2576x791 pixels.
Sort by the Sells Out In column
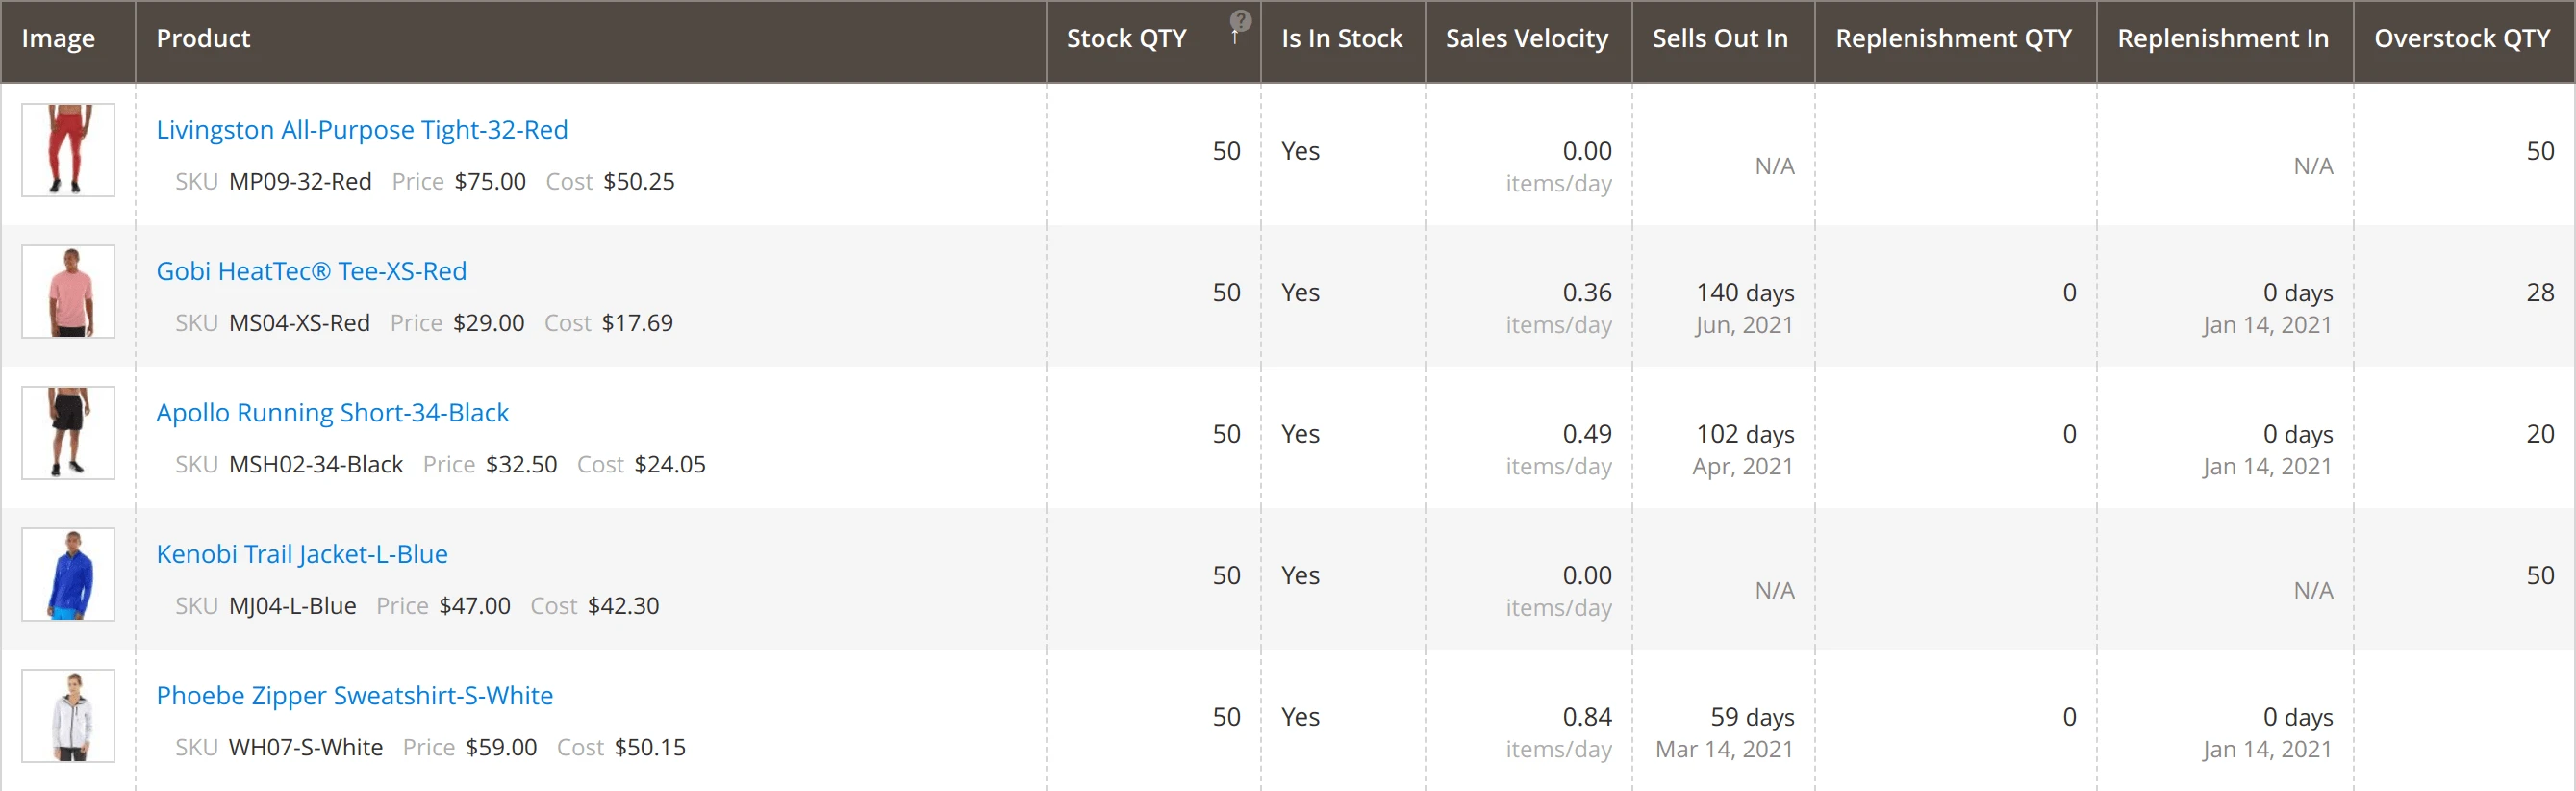(x=1721, y=39)
